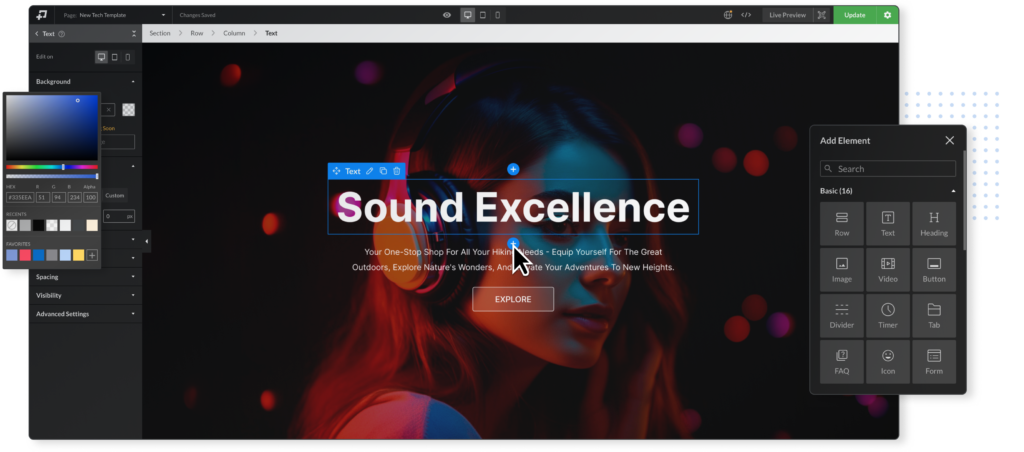Image resolution: width=1024 pixels, height=452 pixels.
Task: Add element above the heading via plus
Action: tap(513, 170)
